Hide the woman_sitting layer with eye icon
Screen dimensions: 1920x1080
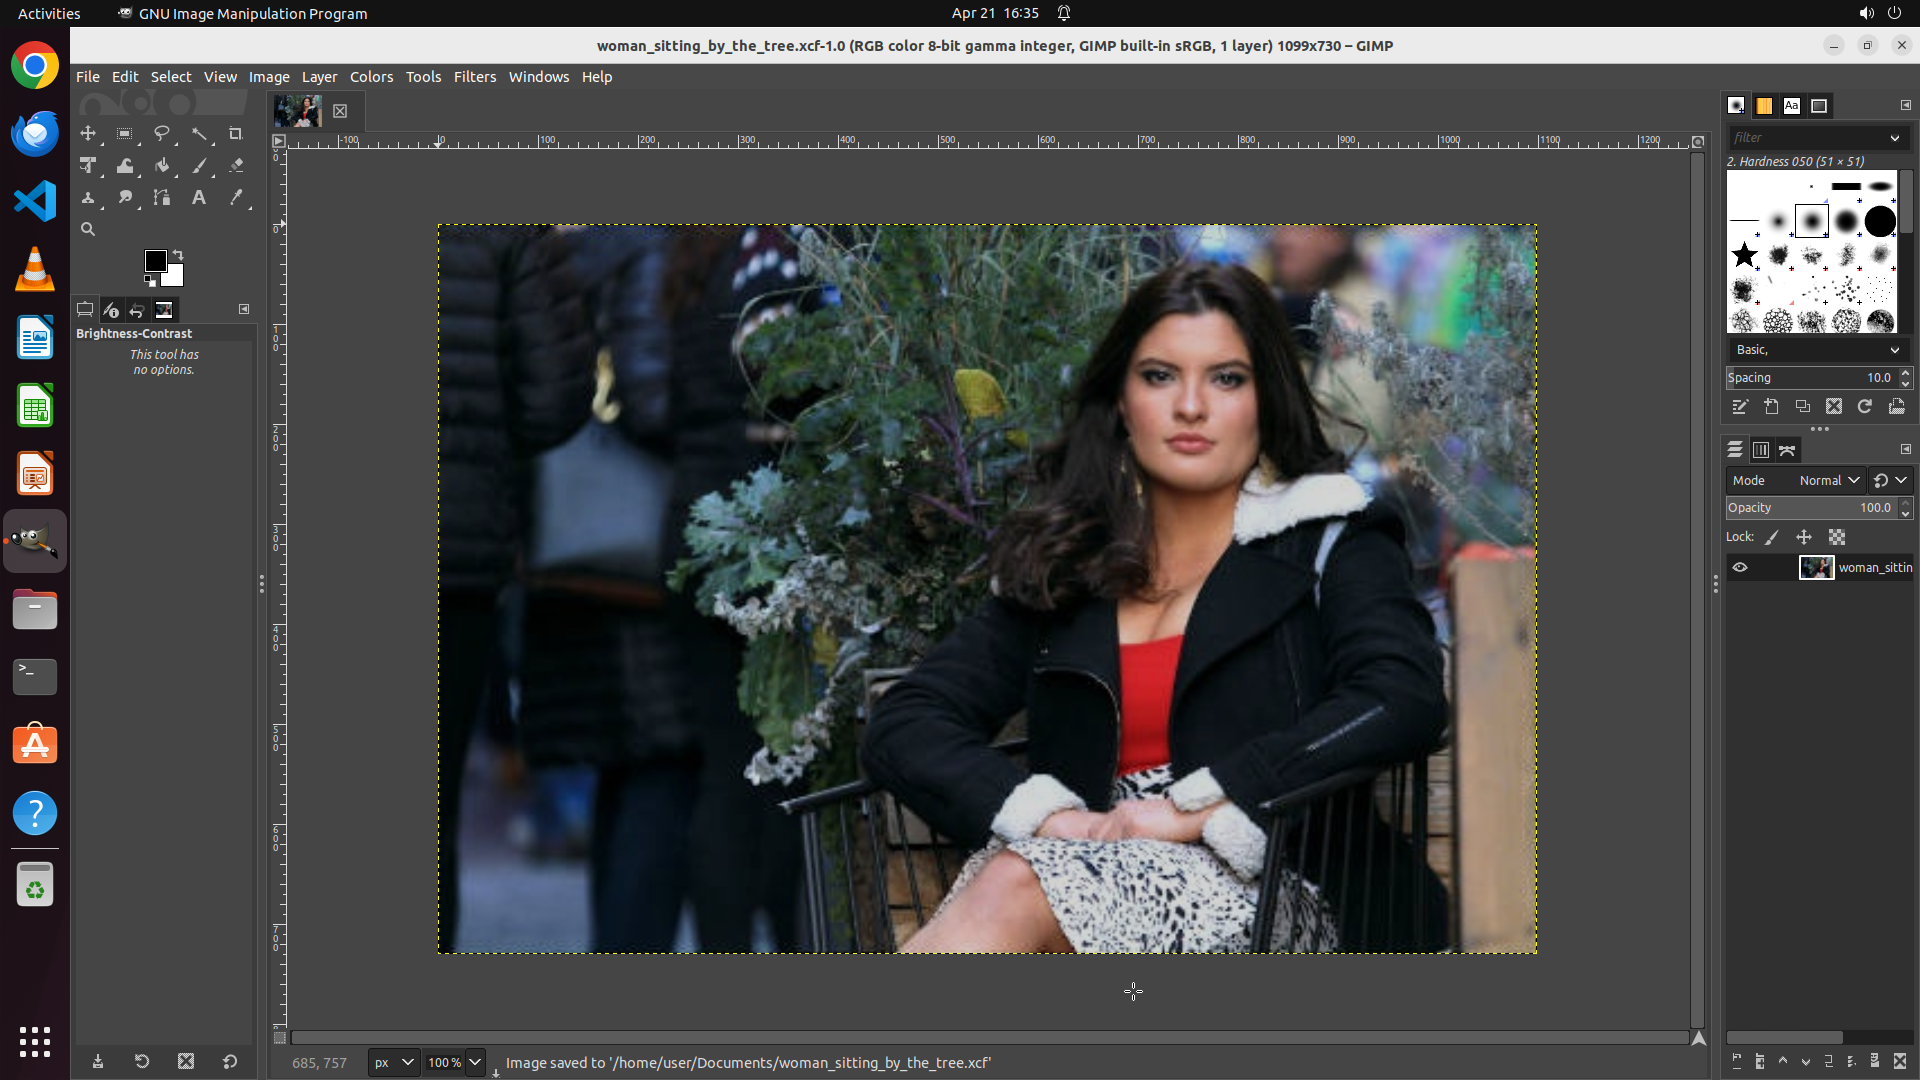point(1740,567)
